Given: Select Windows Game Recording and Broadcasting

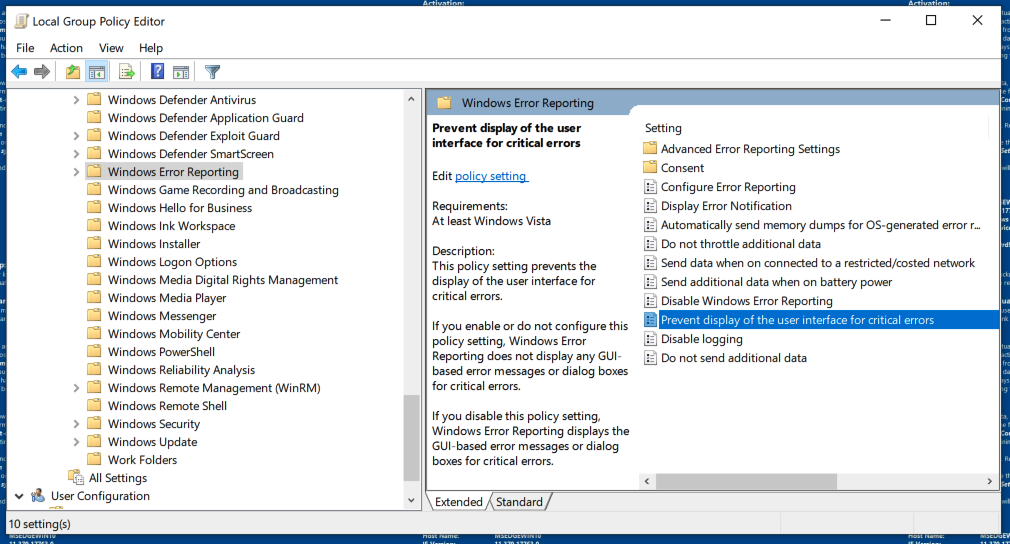Looking at the screenshot, I should click(x=223, y=190).
